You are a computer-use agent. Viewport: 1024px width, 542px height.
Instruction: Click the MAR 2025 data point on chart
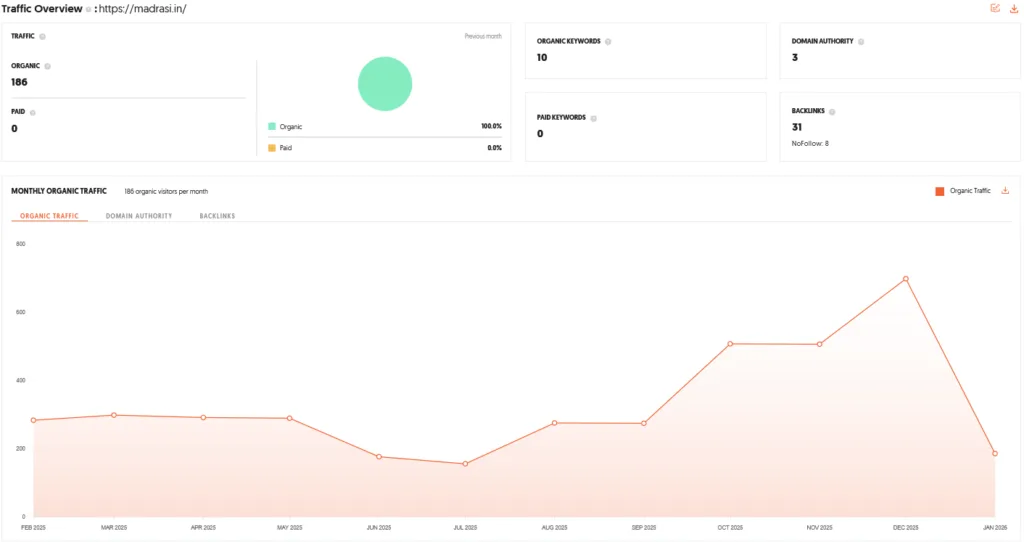tap(114, 415)
